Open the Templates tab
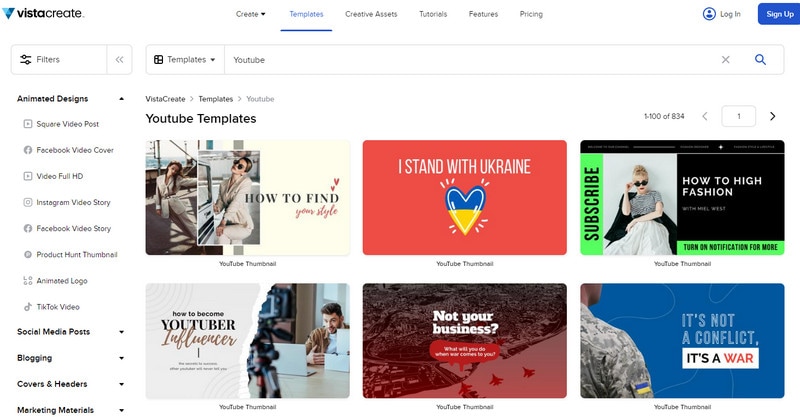Screen dimensions: 800x417 coord(306,14)
